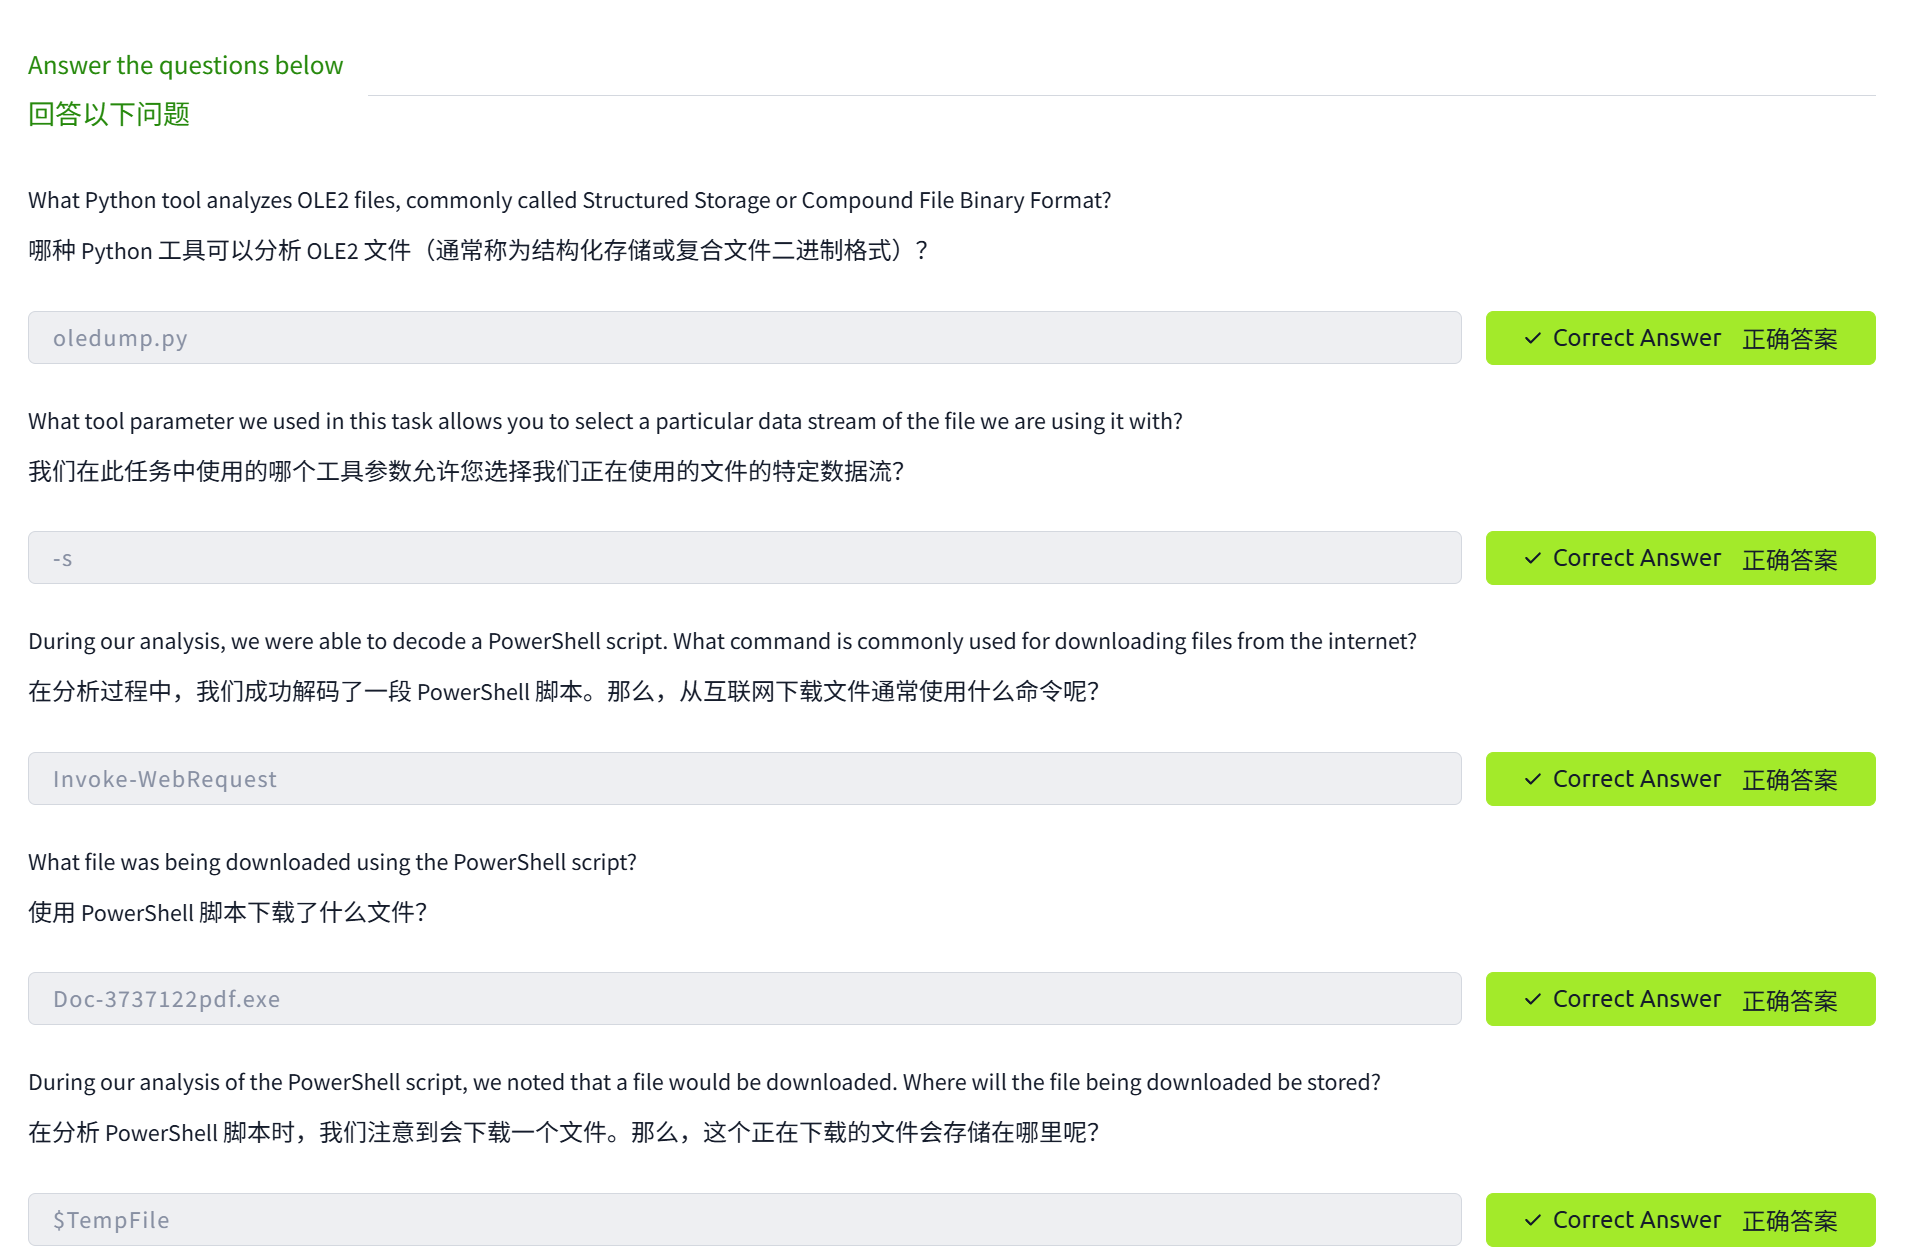Click the English question about the PowerShell download command
The image size is (1906, 1258).
722,642
